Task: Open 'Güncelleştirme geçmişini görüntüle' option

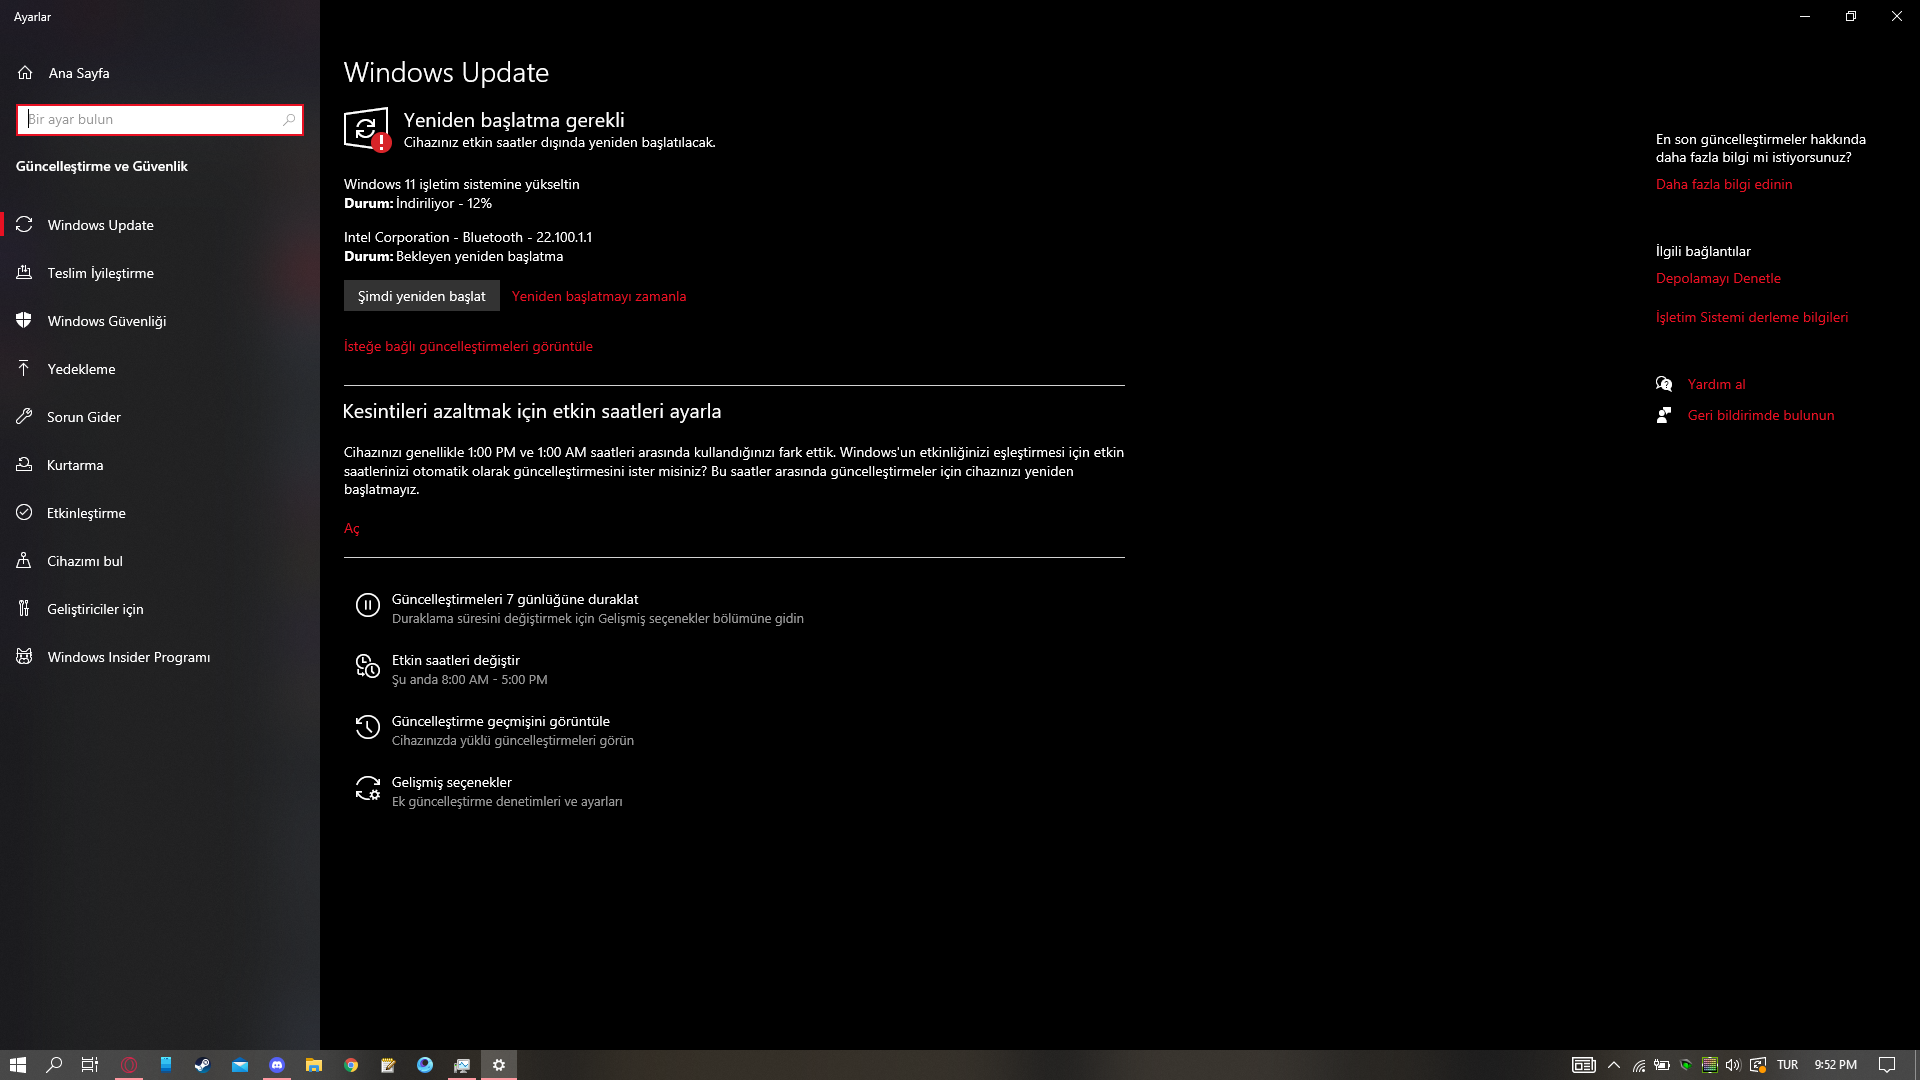Action: coord(513,730)
